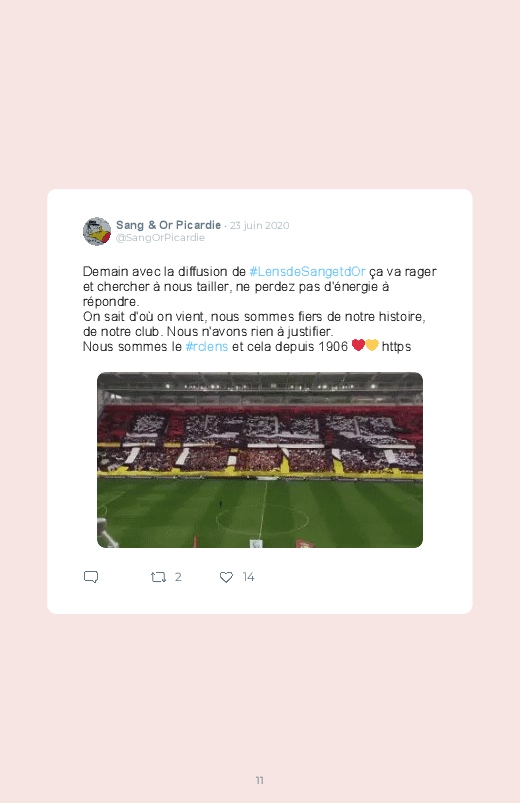Open the reply speech bubble icon
Screen dimensions: 520x803
click(x=91, y=577)
